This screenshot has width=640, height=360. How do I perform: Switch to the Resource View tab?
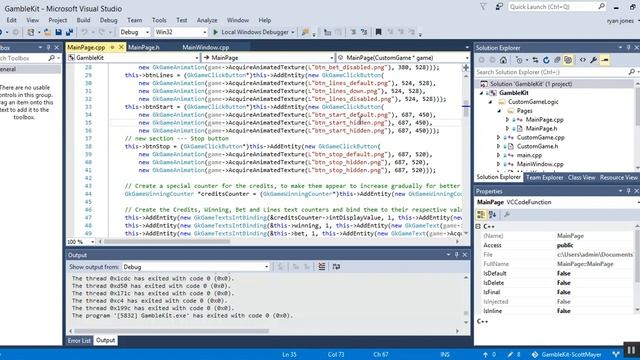pos(618,178)
